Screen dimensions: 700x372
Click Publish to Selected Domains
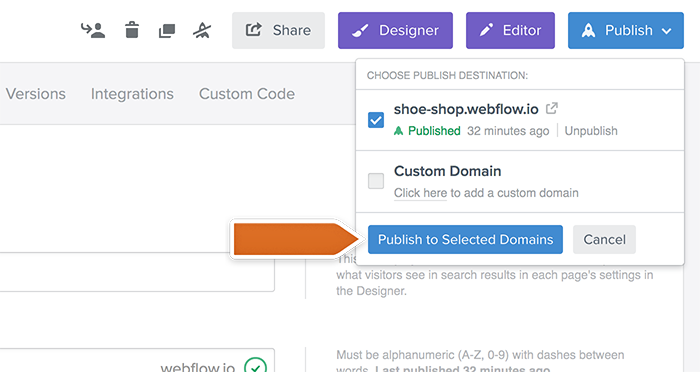point(465,239)
